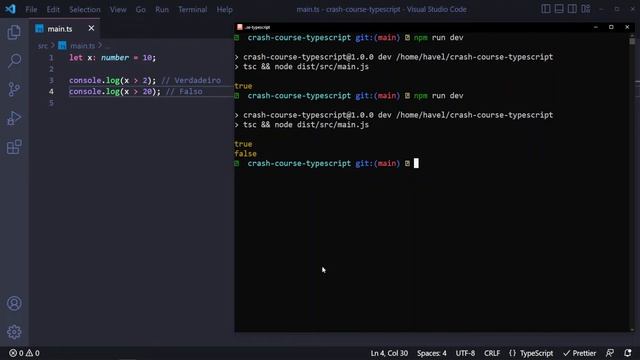Click the notifications bell in the status bar
This screenshot has width=640, height=360.
[628, 353]
